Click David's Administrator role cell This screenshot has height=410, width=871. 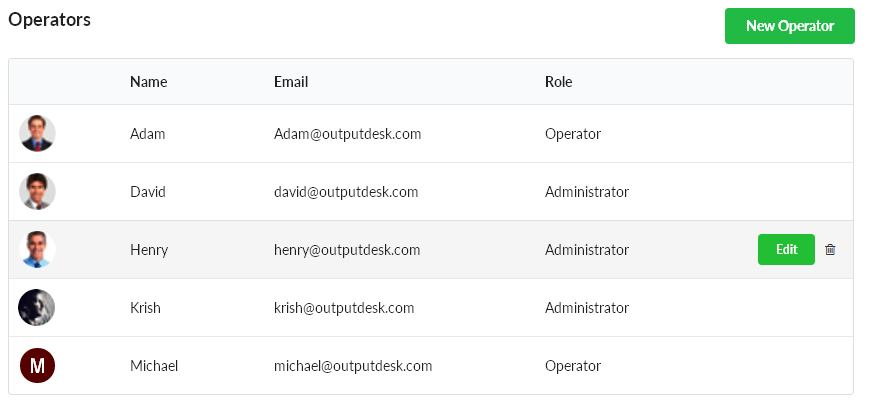587,192
